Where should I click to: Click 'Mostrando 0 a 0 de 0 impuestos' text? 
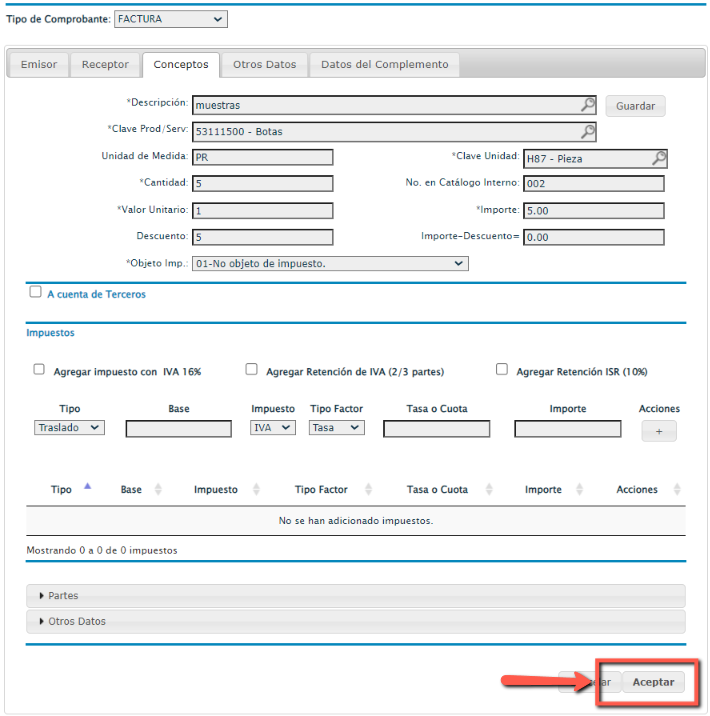pyautogui.click(x=102, y=550)
